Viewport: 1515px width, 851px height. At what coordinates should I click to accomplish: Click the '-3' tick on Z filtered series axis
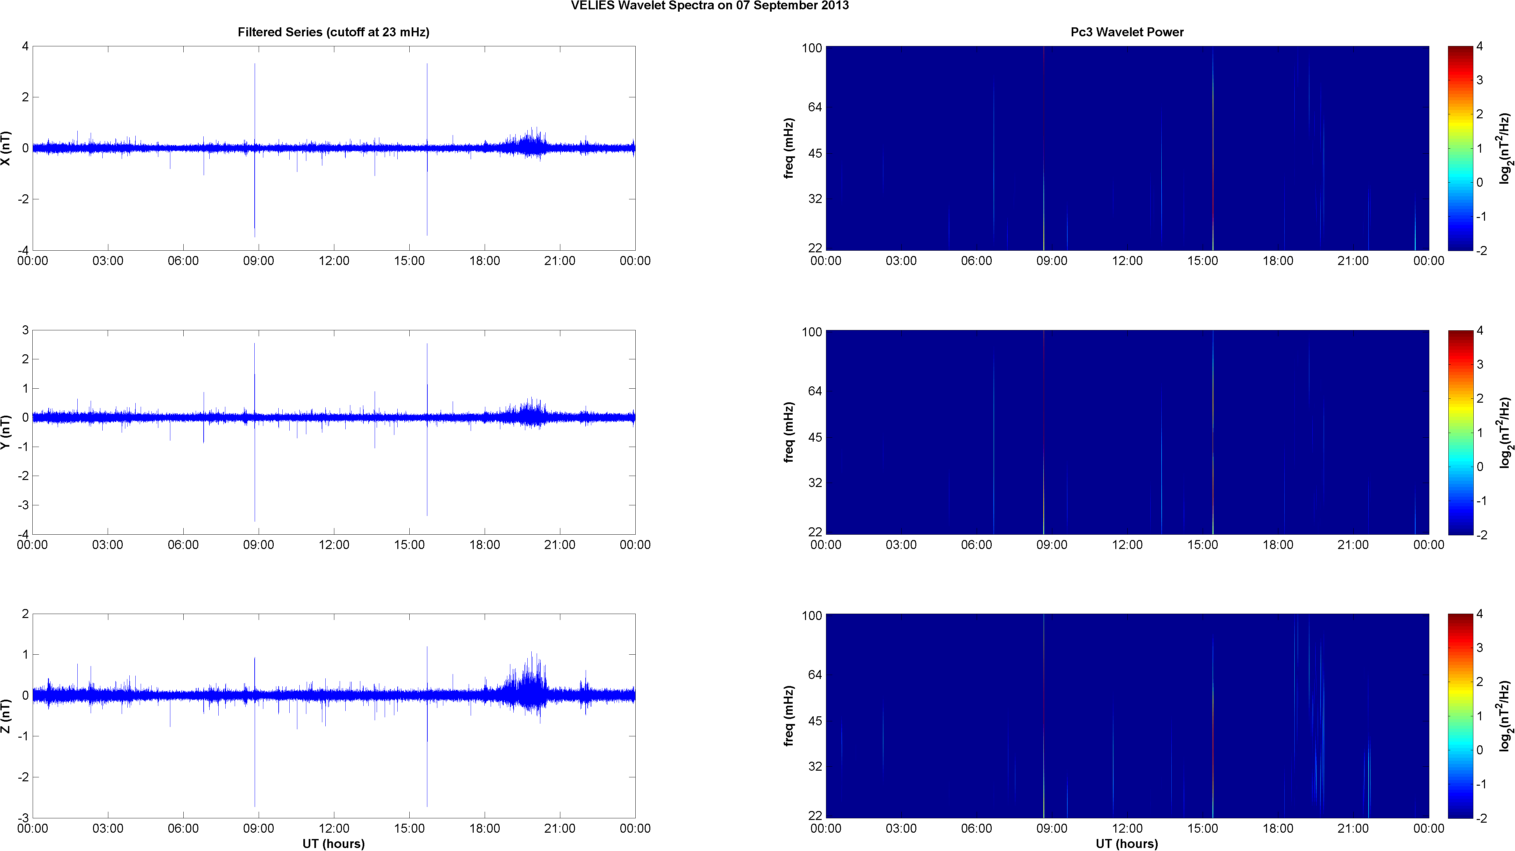[x=23, y=818]
